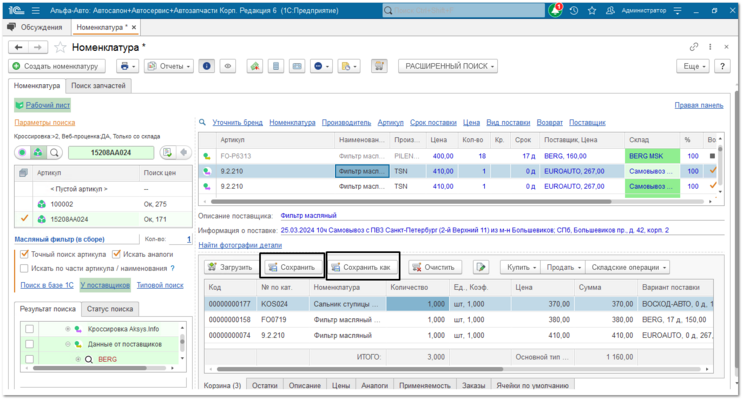Click the Кол-во quantity field

[x=181, y=239]
